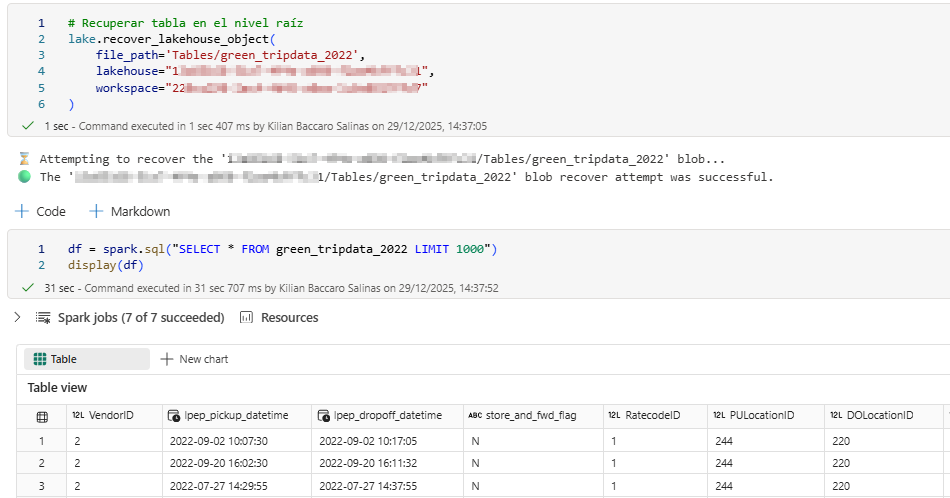Select the RatecodeID column header
950x498 pixels.
point(656,416)
